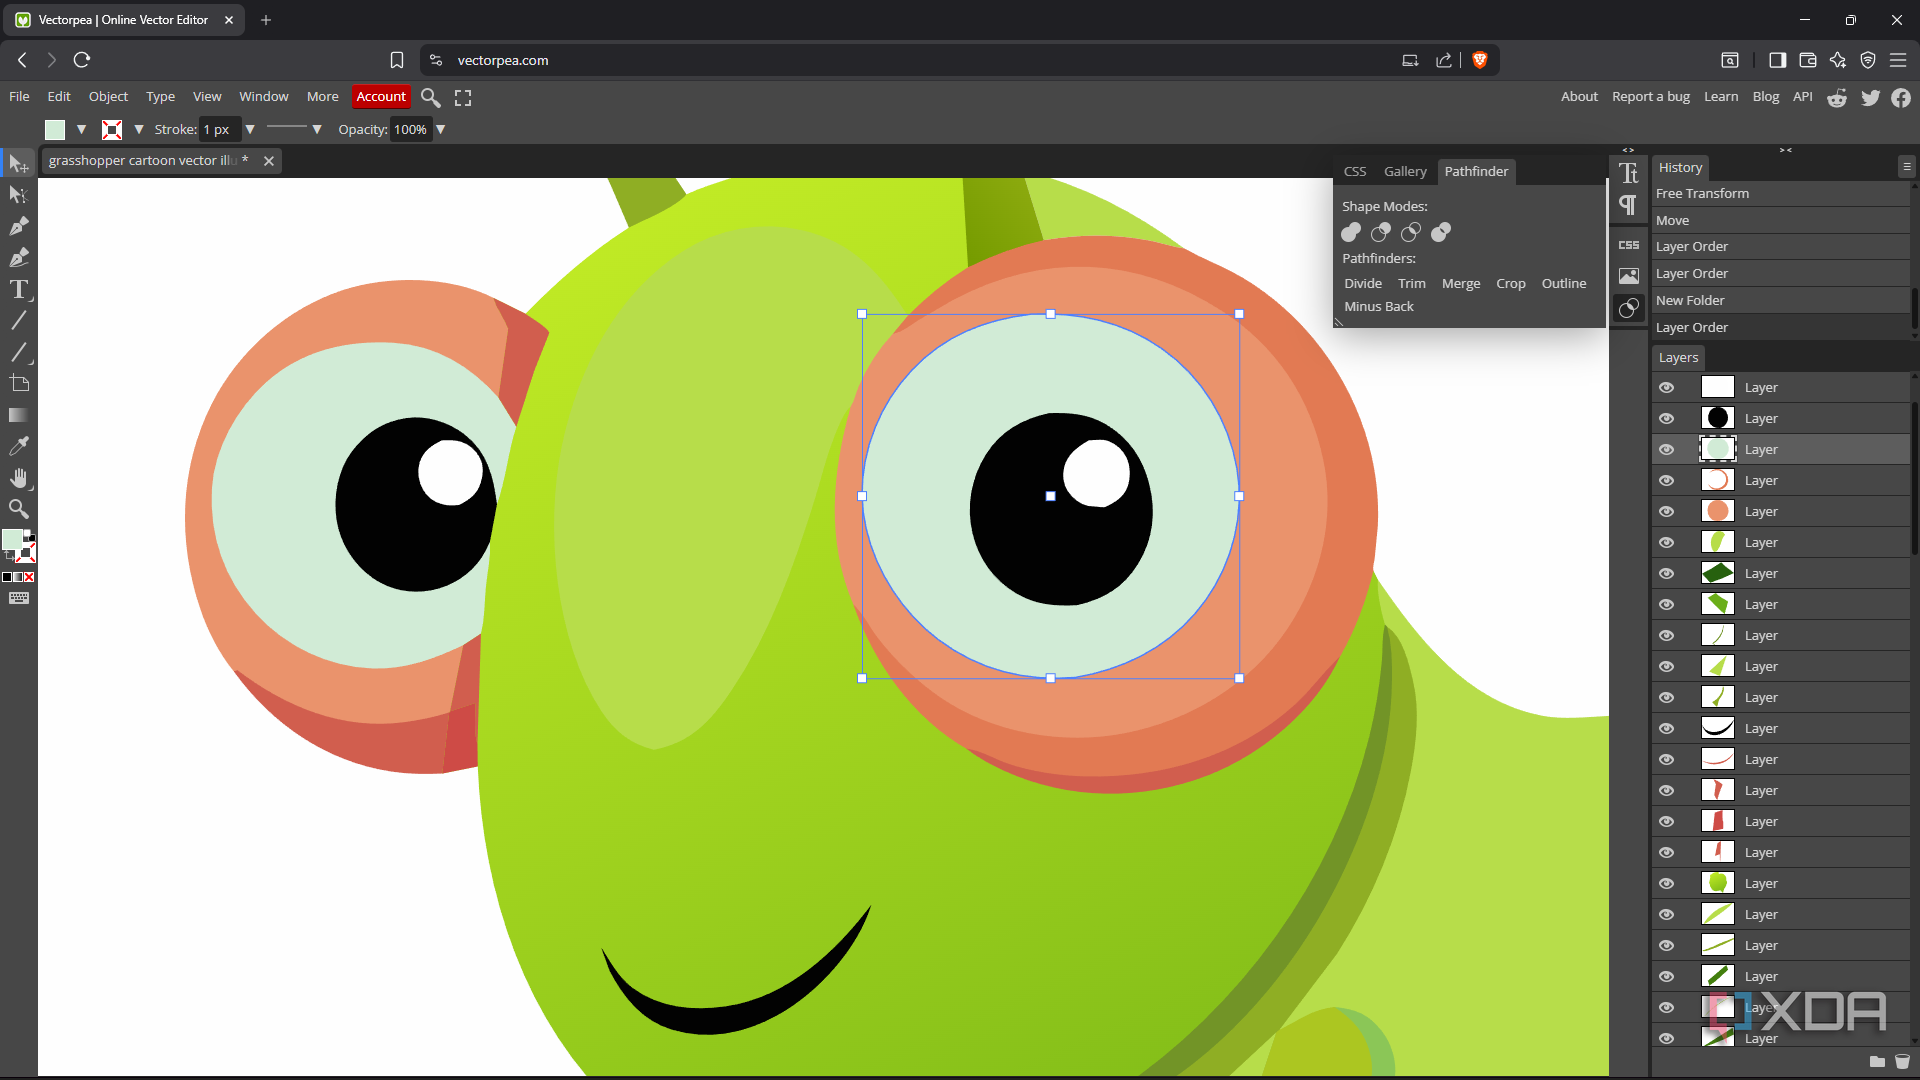
Task: Hide the layer with green circle thumbnail
Action: coord(1667,884)
